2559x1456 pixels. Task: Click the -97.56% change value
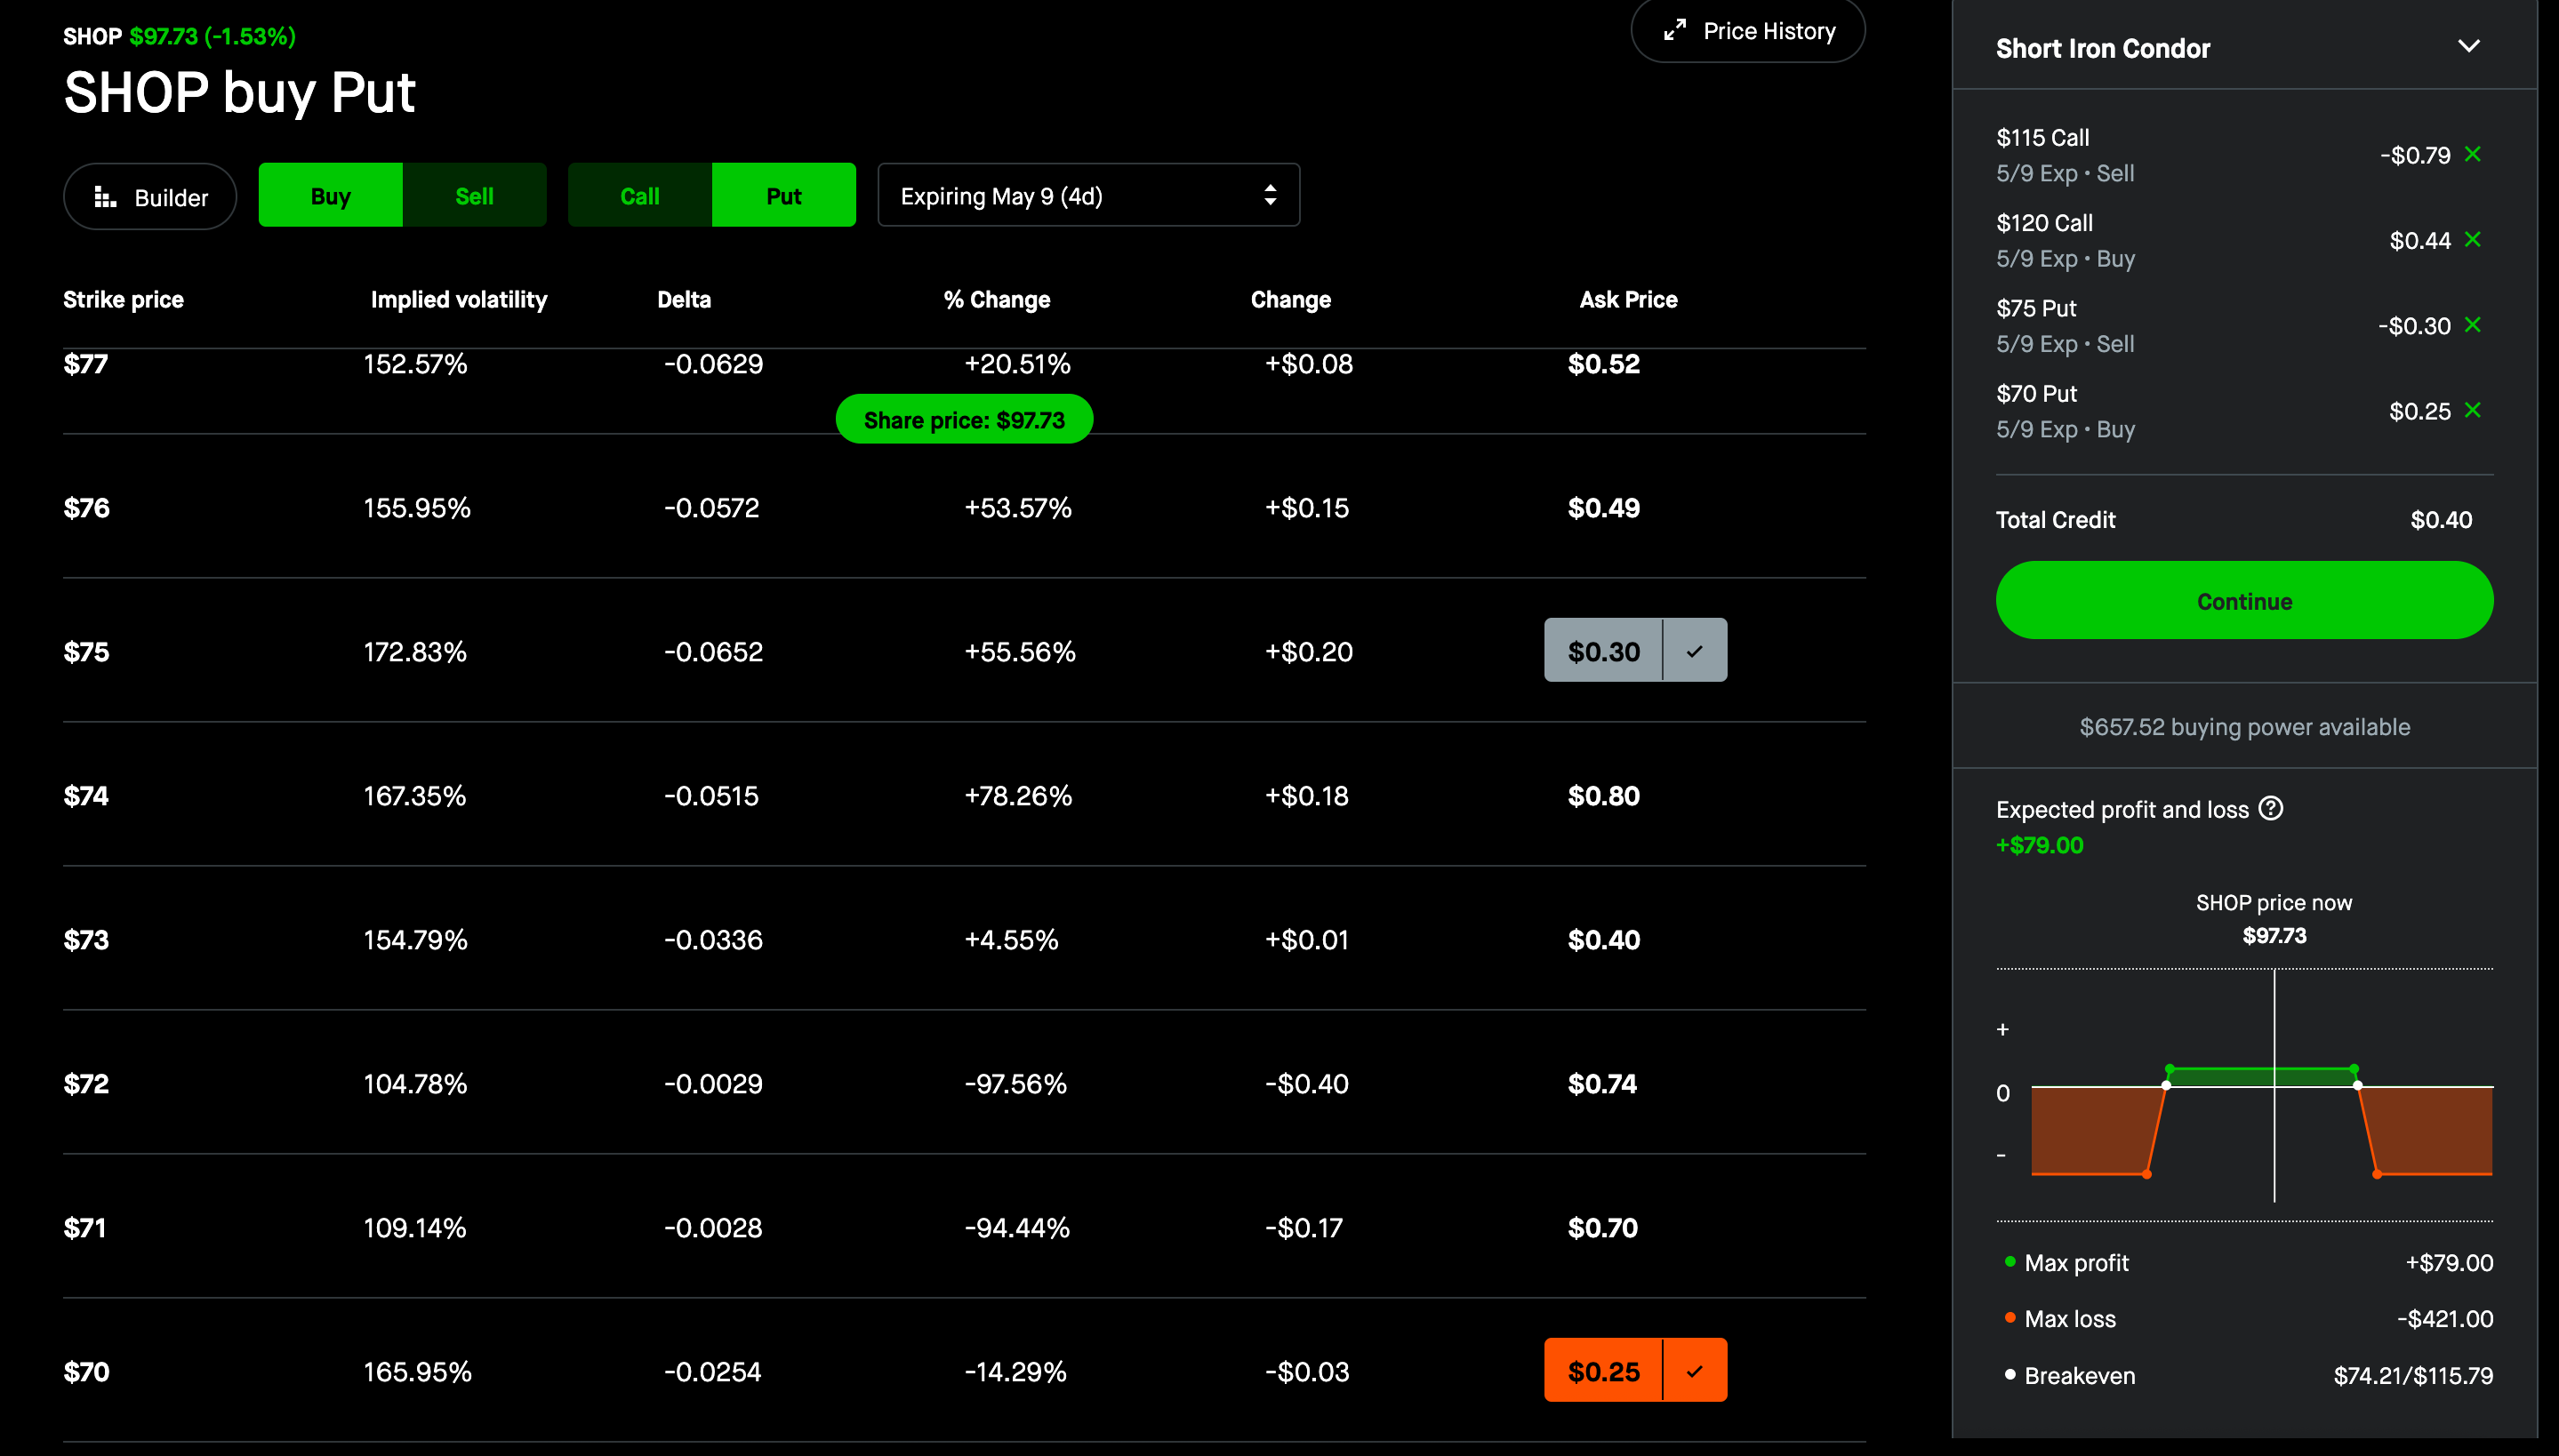click(1015, 1084)
